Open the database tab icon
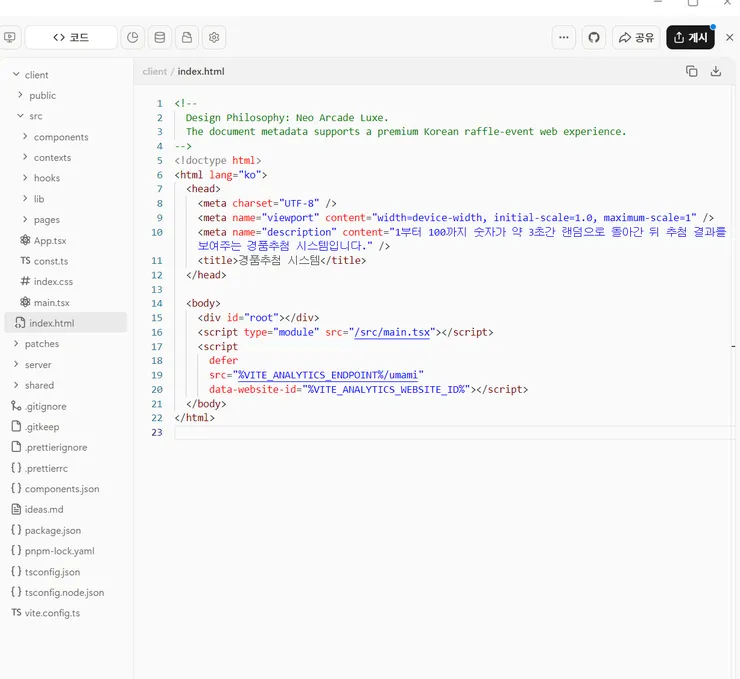 160,37
